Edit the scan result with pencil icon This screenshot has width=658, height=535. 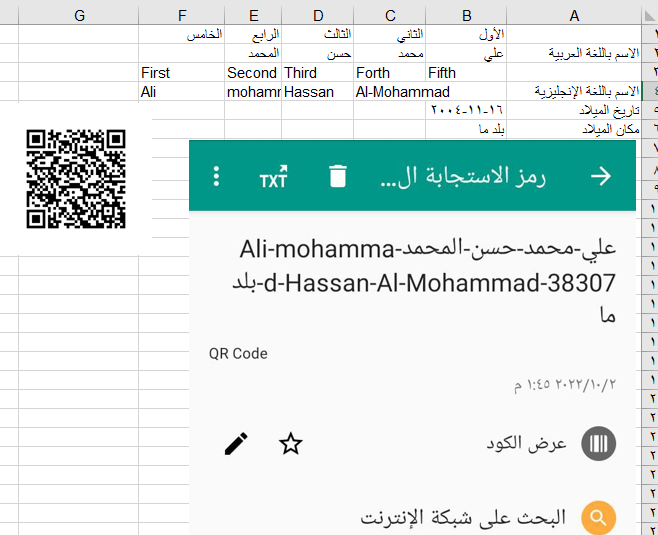[236, 444]
